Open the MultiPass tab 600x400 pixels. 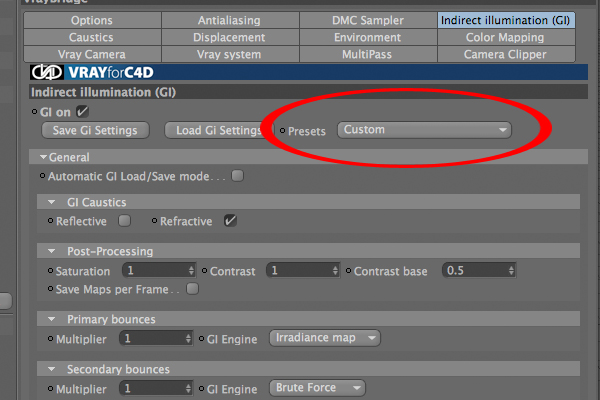click(368, 54)
